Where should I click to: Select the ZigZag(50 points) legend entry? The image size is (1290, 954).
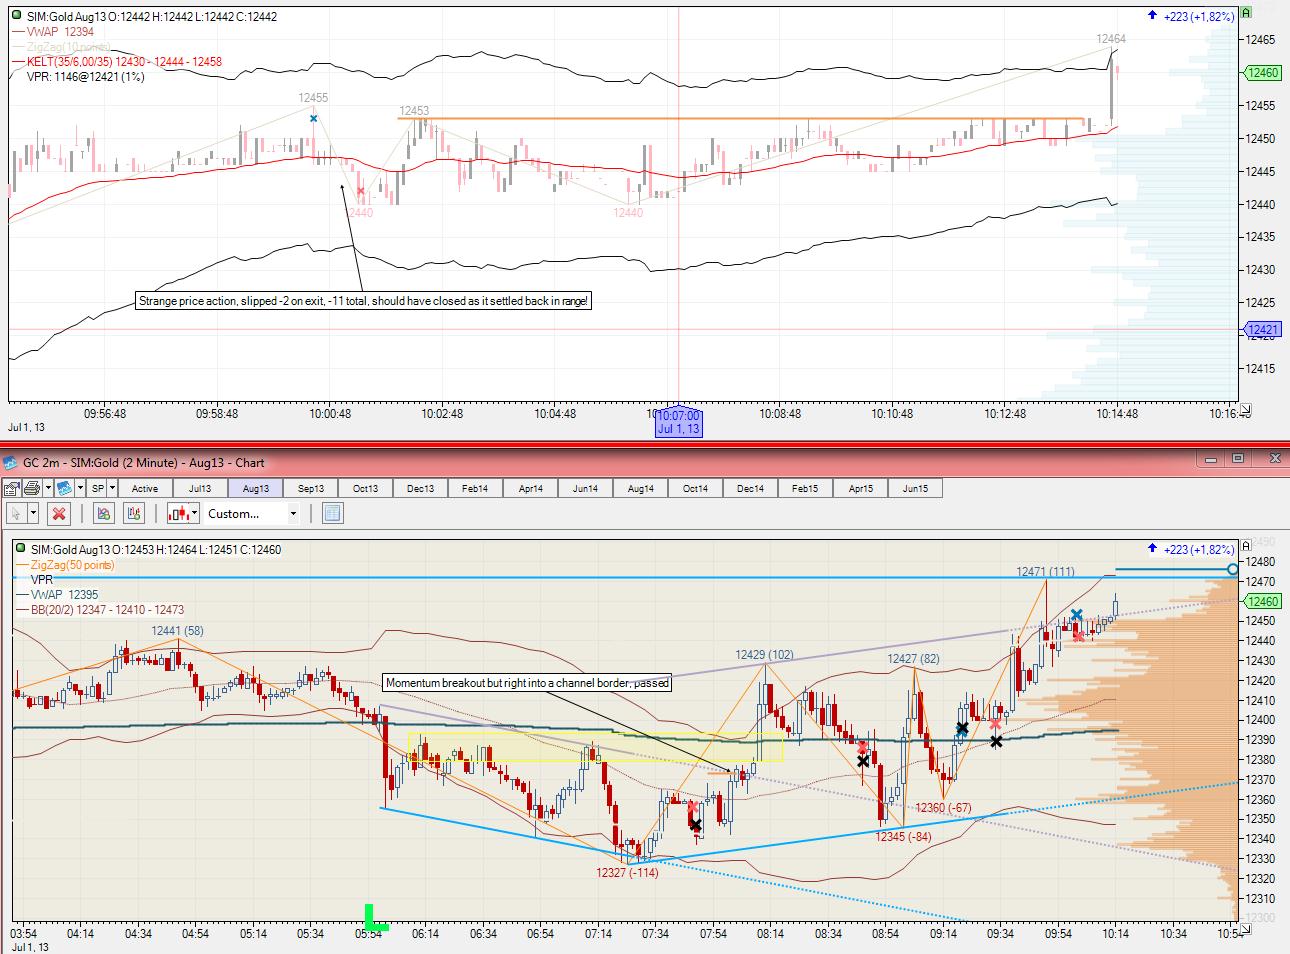(x=65, y=565)
